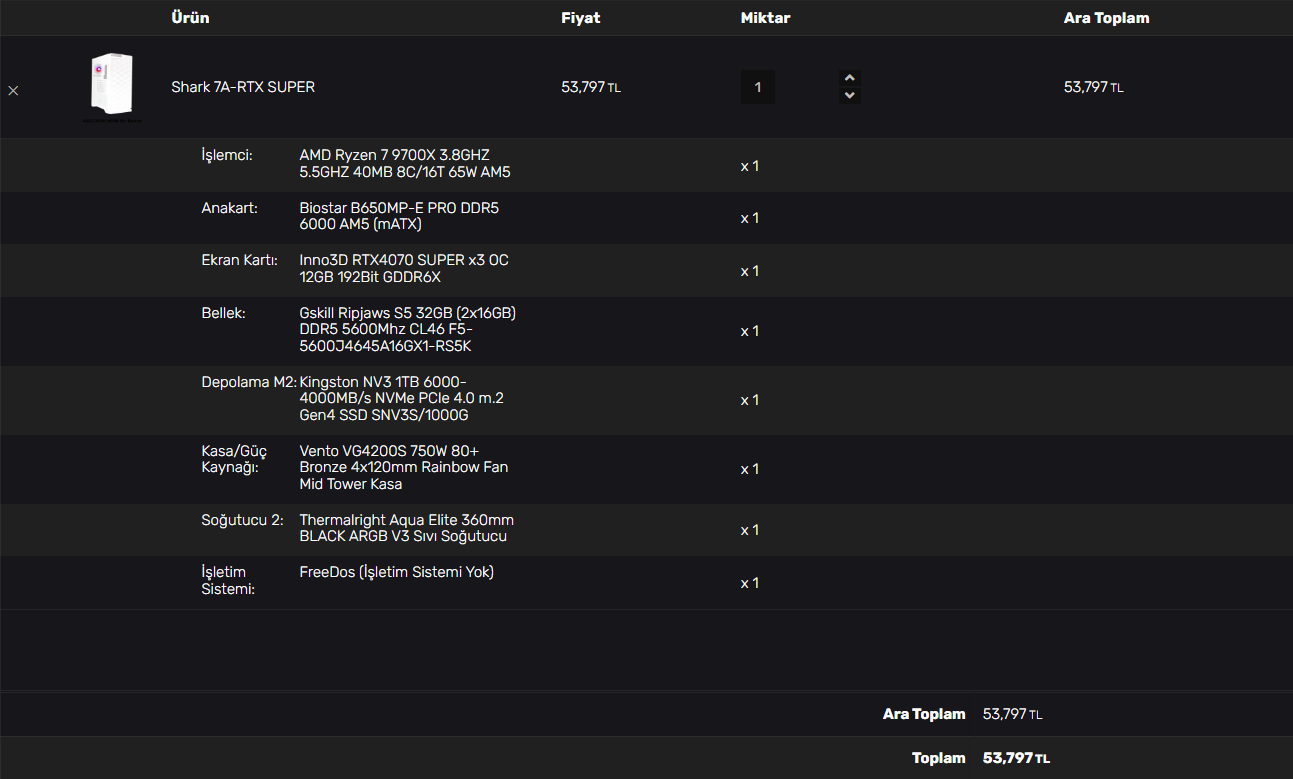Focus the quantity input field
The width and height of the screenshot is (1293, 779).
click(758, 87)
